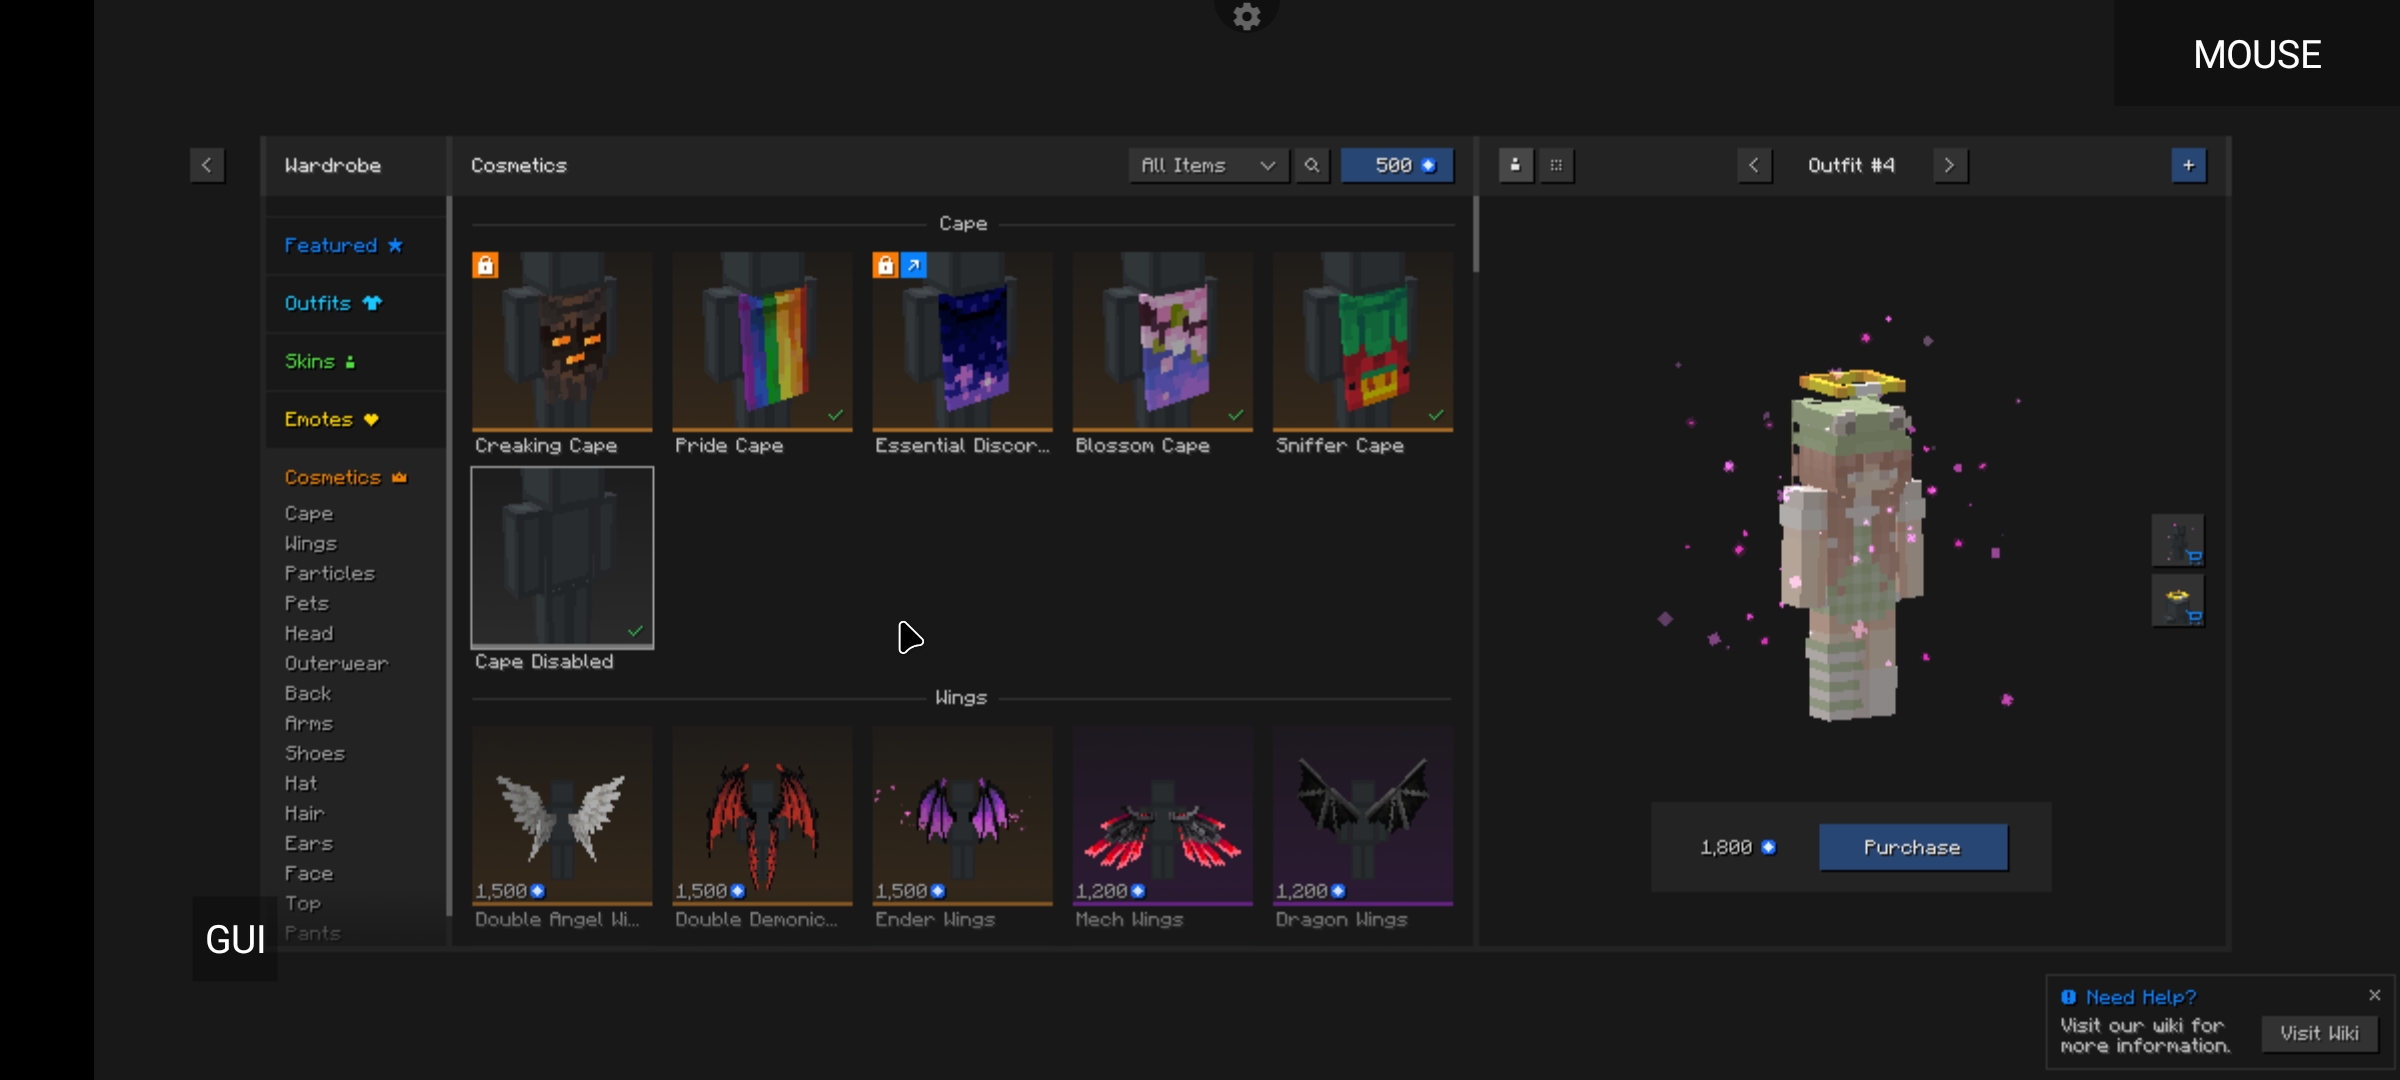
Task: Click the coin balance showing 500
Action: tap(1397, 165)
